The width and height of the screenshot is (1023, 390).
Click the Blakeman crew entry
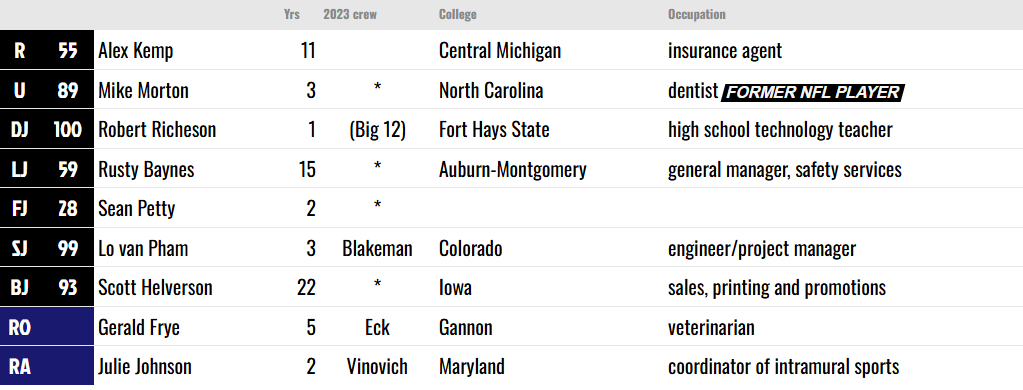coord(377,248)
